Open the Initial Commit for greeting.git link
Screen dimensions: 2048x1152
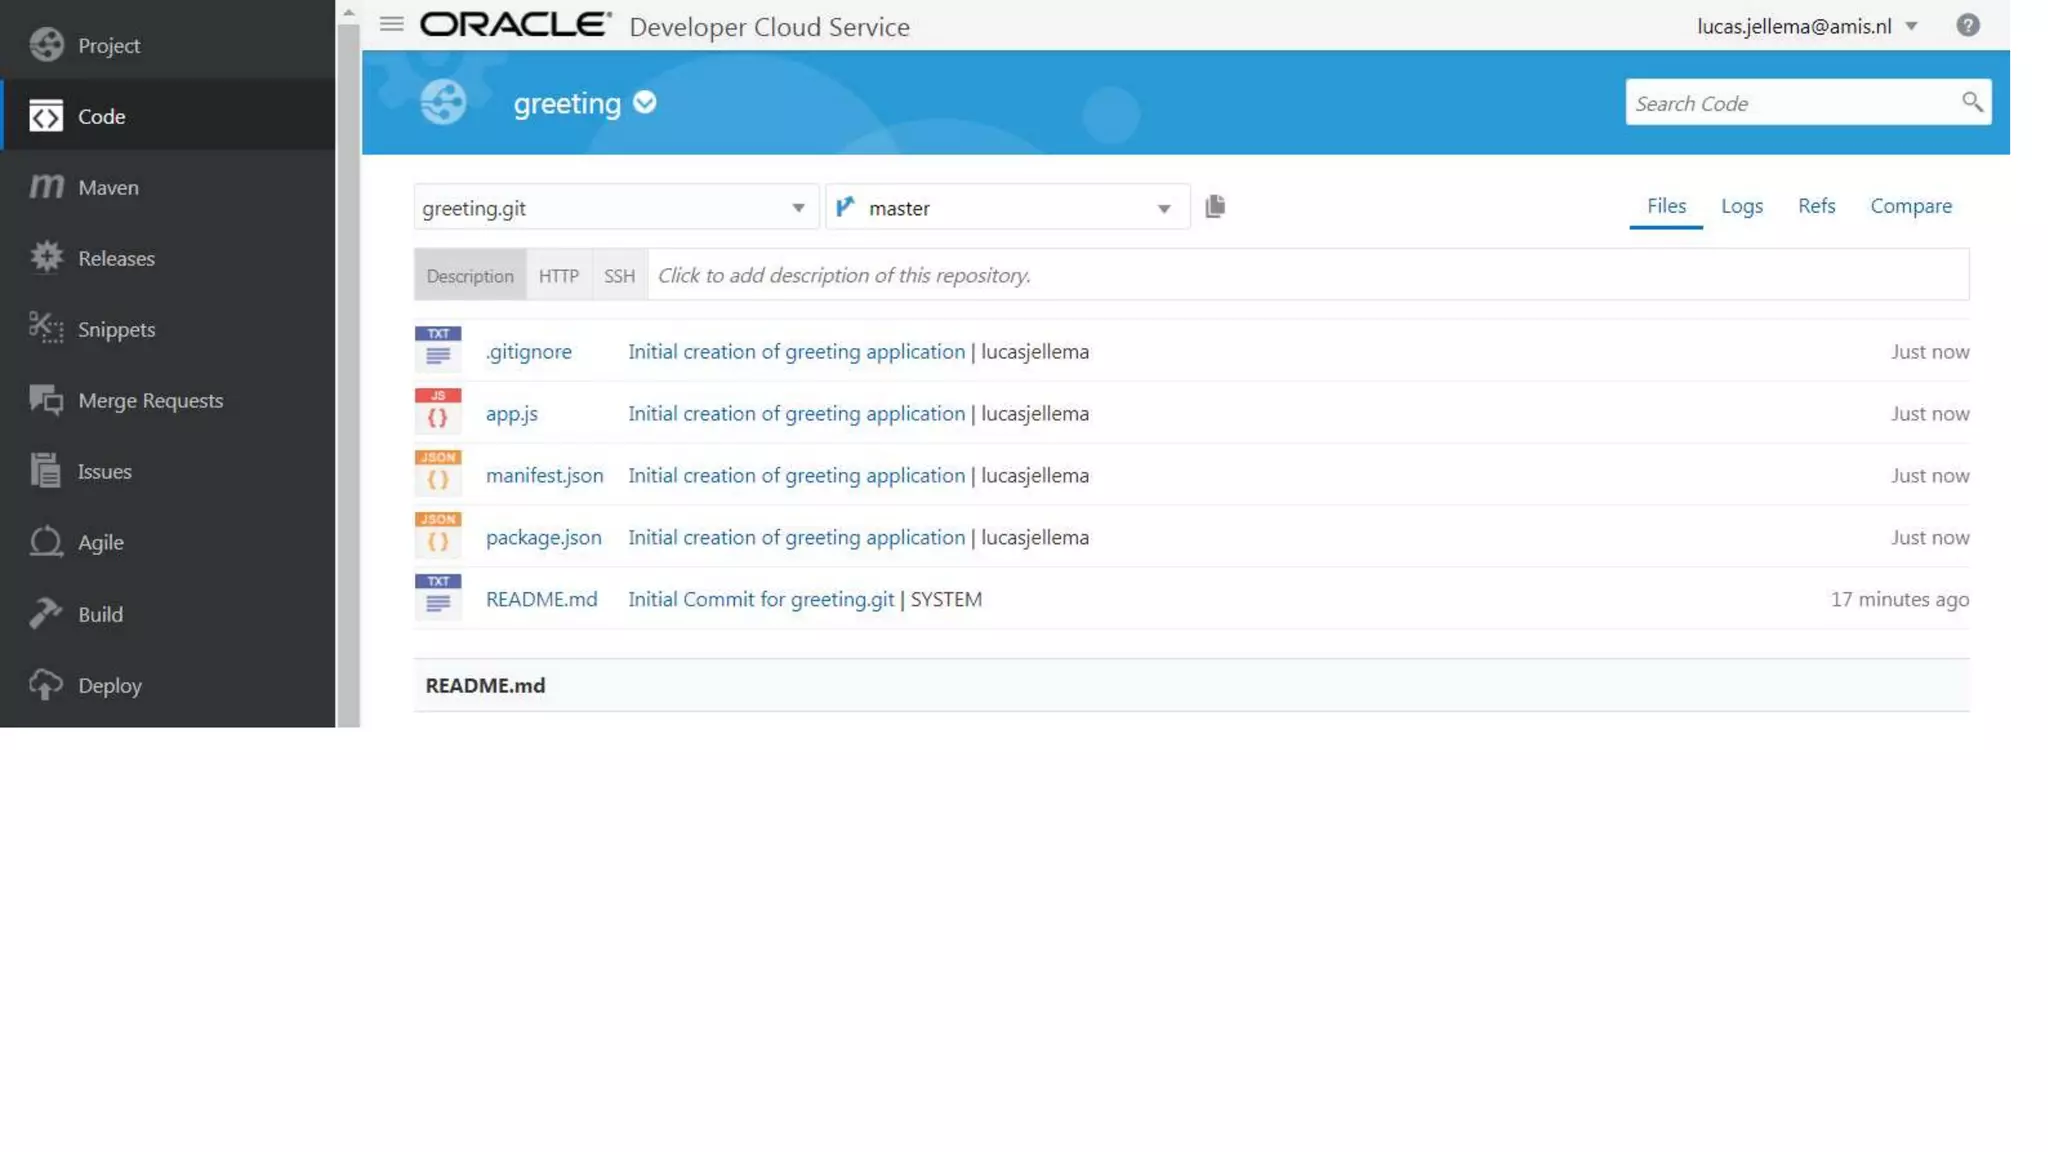[x=760, y=599]
